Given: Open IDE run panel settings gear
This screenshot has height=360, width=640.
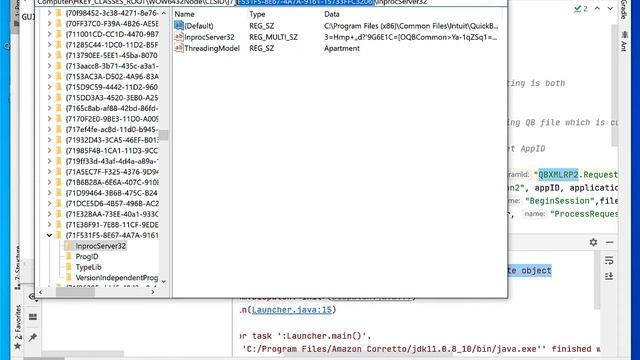Looking at the screenshot, I should (593, 242).
